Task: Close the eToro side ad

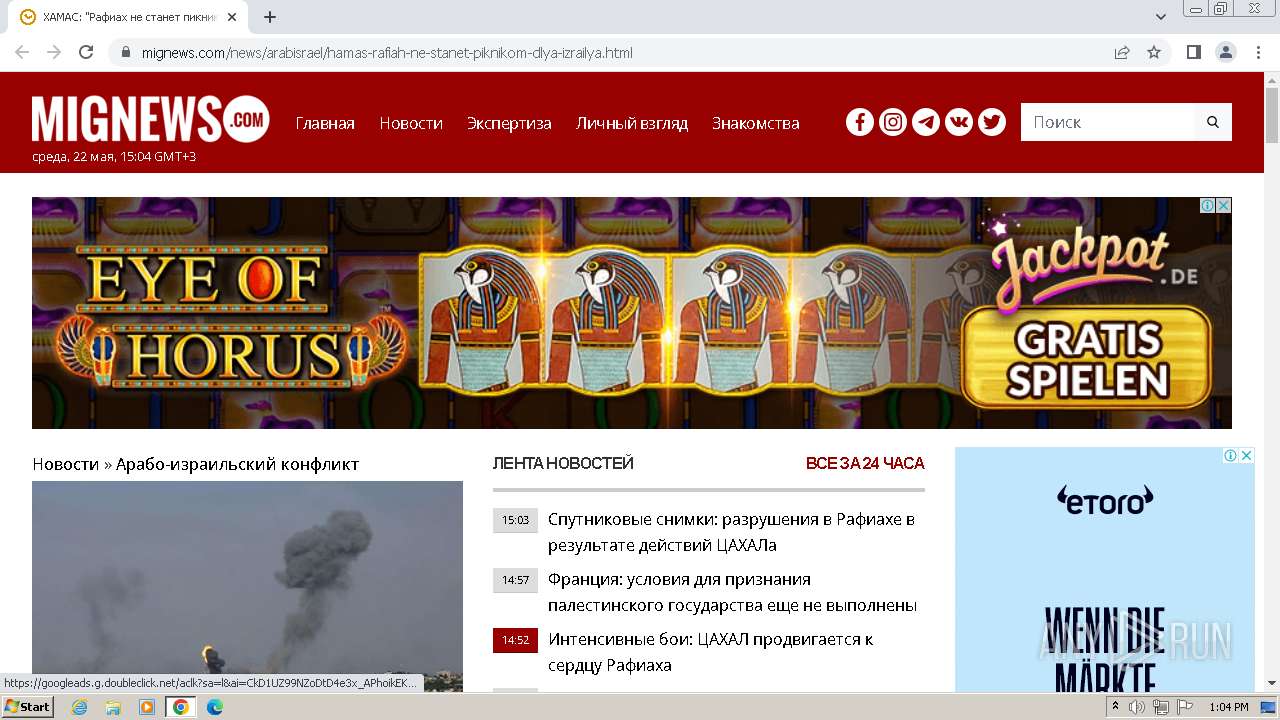Action: 1247,455
